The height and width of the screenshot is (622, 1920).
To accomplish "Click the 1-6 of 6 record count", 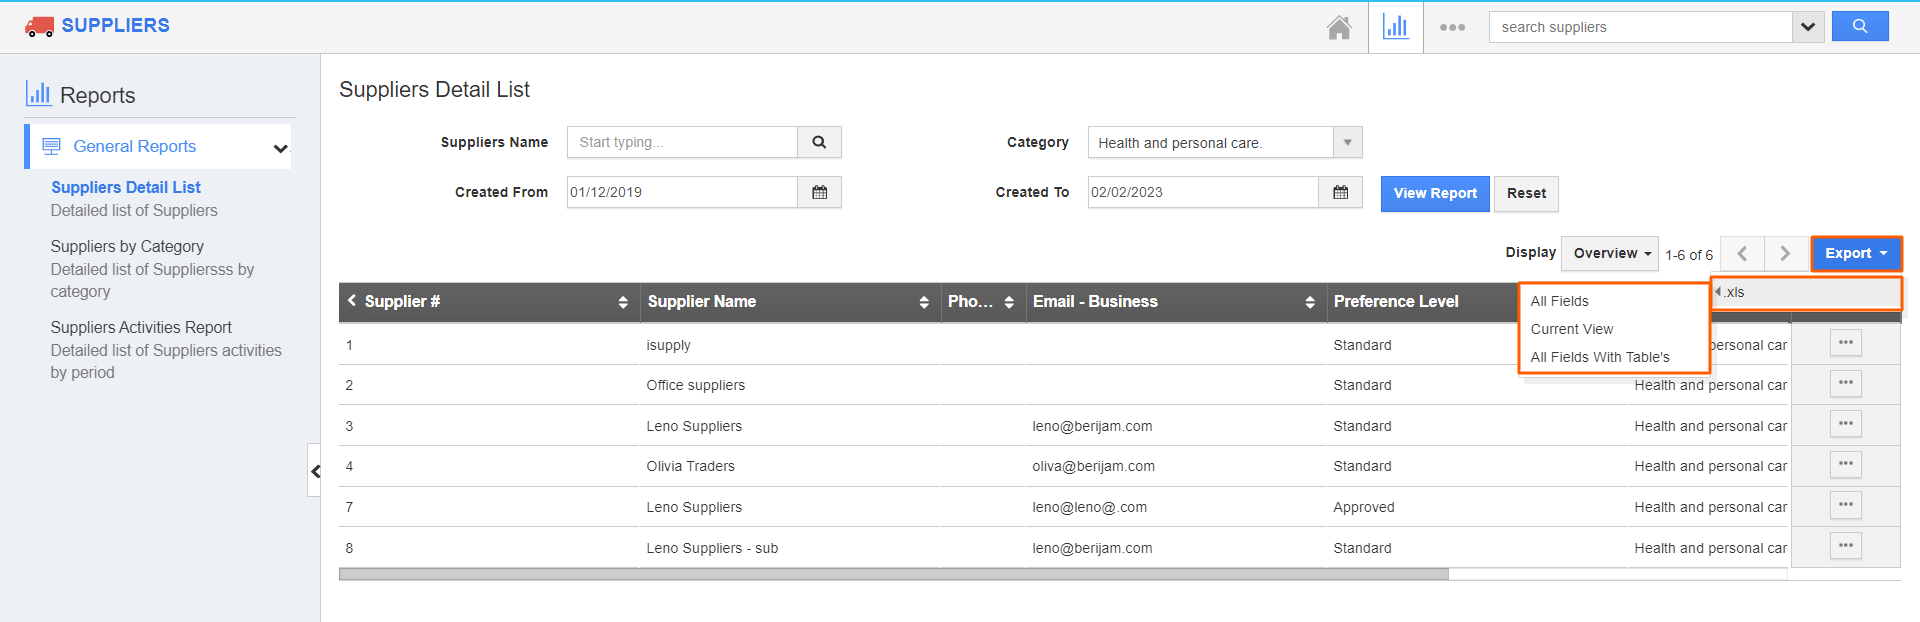I will point(1689,255).
